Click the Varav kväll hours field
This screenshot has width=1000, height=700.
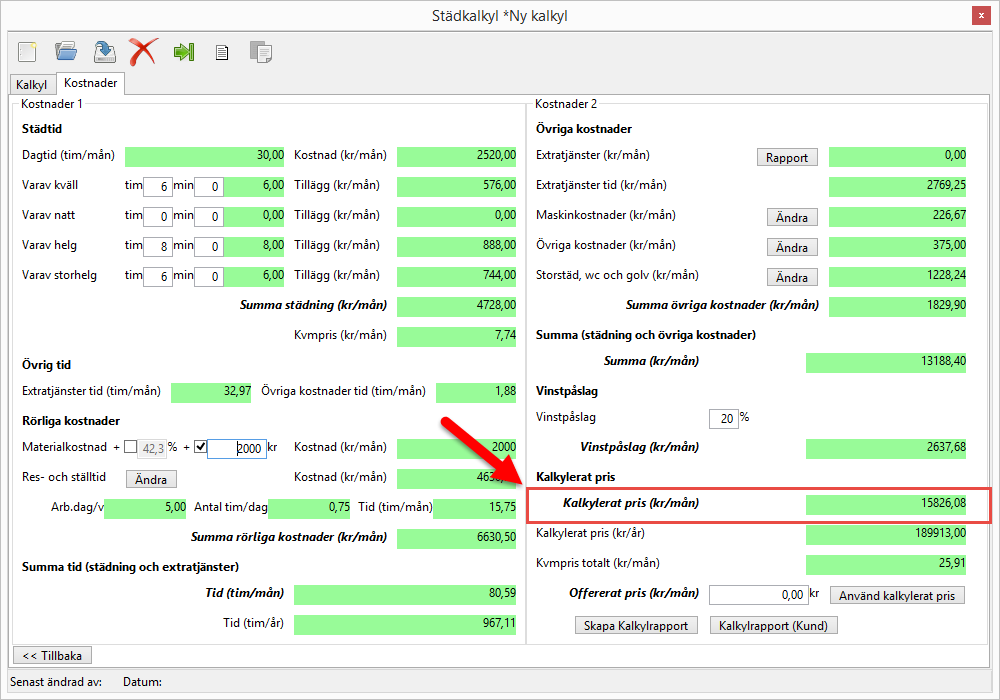coord(157,186)
